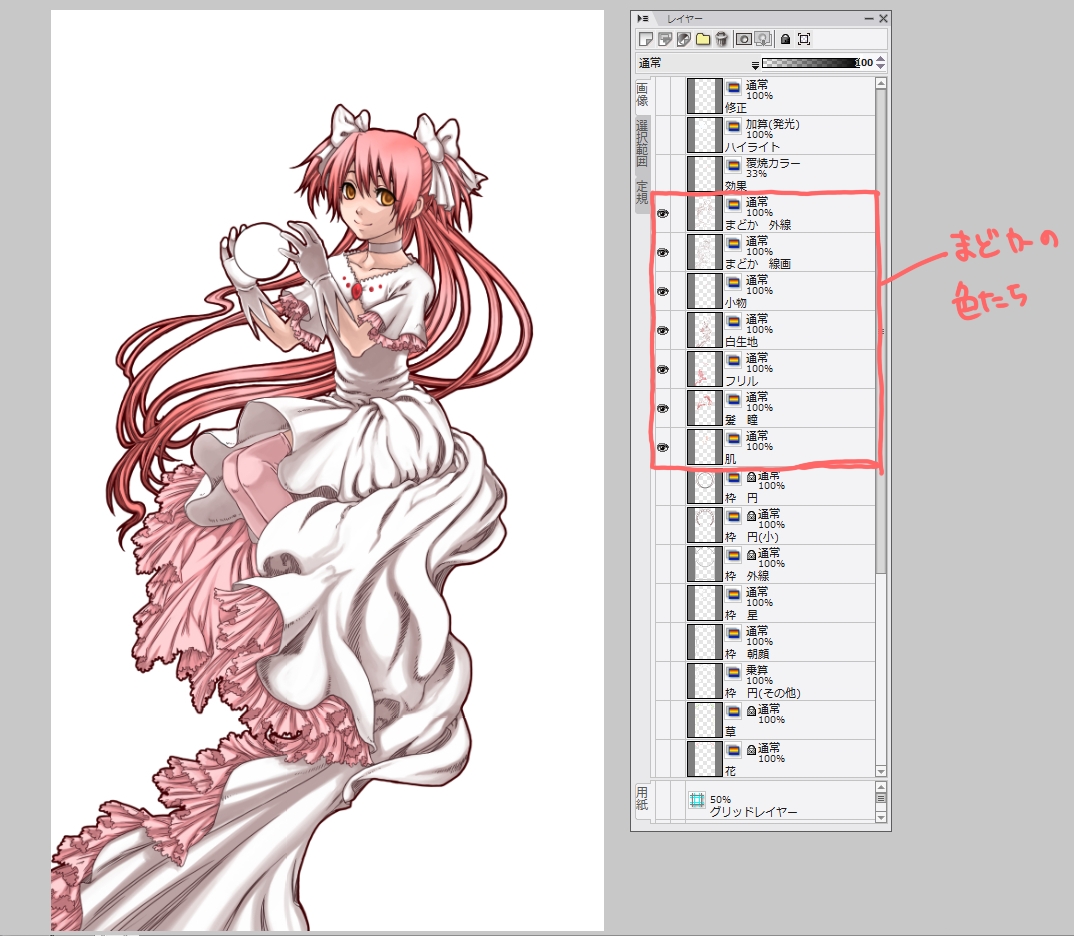
Task: Click the duplicate layer icon
Action: 664,39
